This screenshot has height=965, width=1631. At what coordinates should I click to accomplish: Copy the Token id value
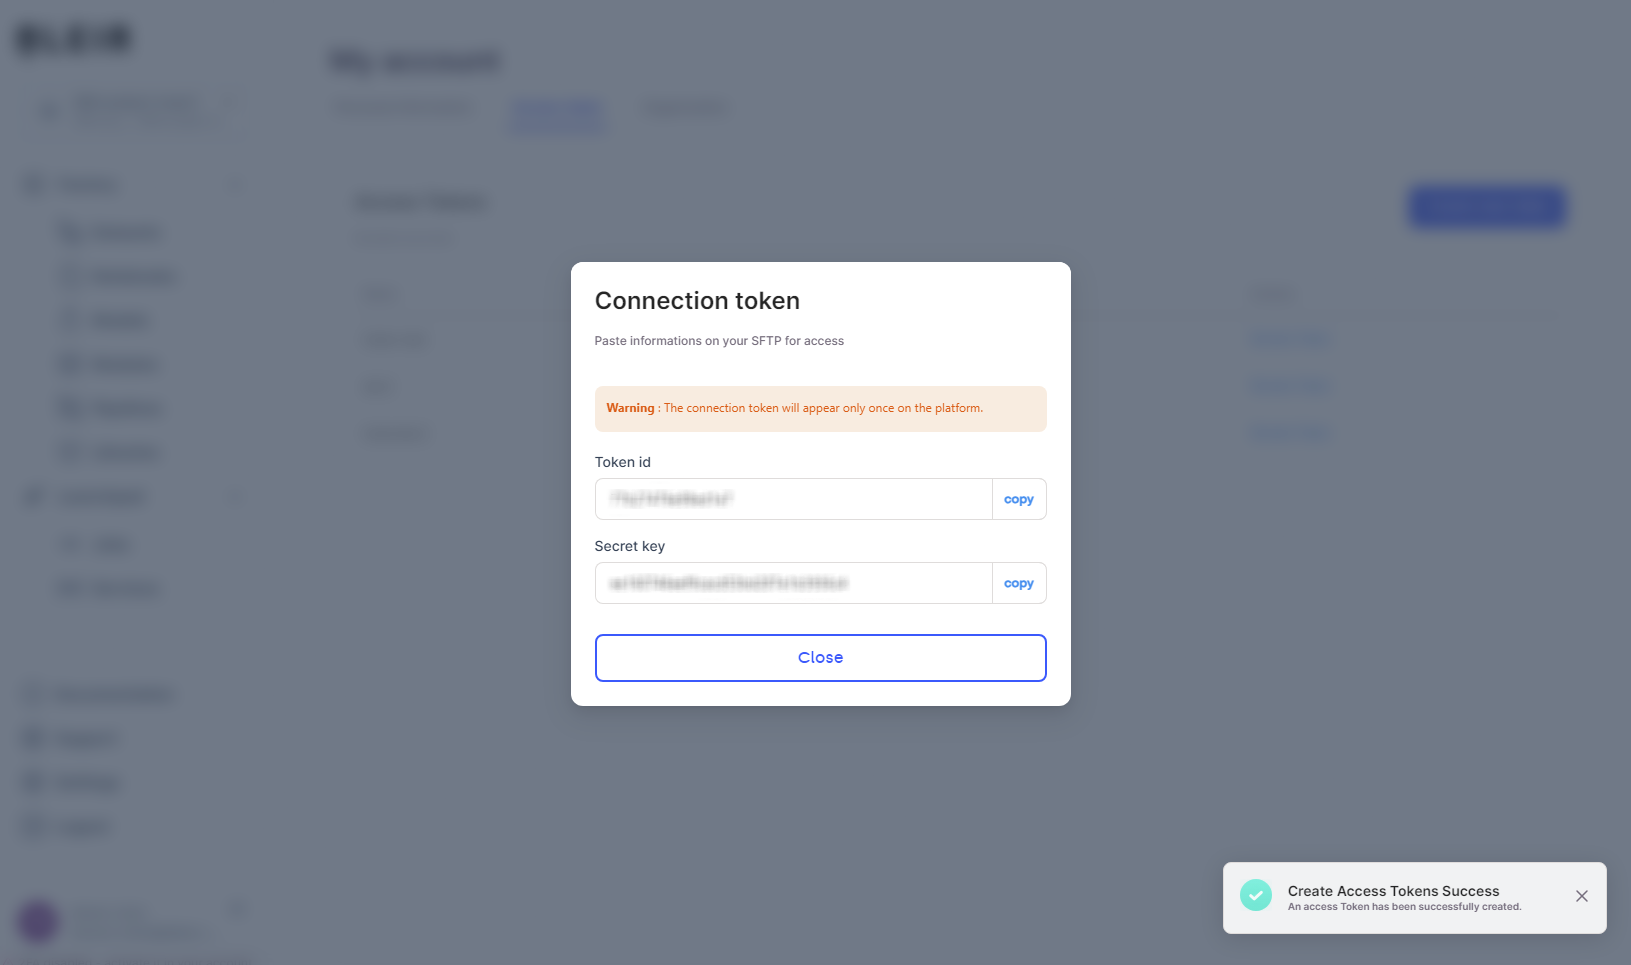pos(1018,498)
